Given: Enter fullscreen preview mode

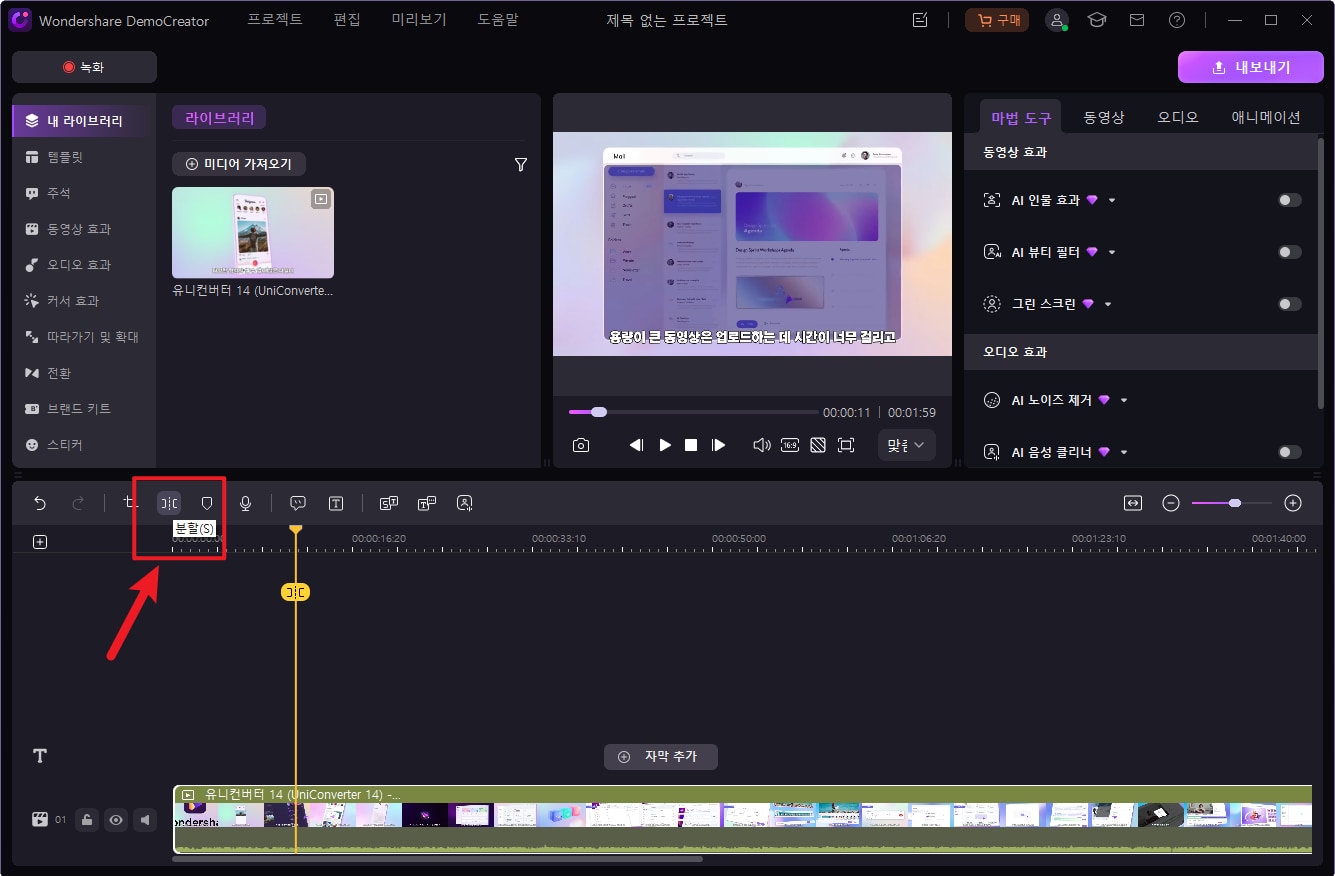Looking at the screenshot, I should [x=846, y=445].
